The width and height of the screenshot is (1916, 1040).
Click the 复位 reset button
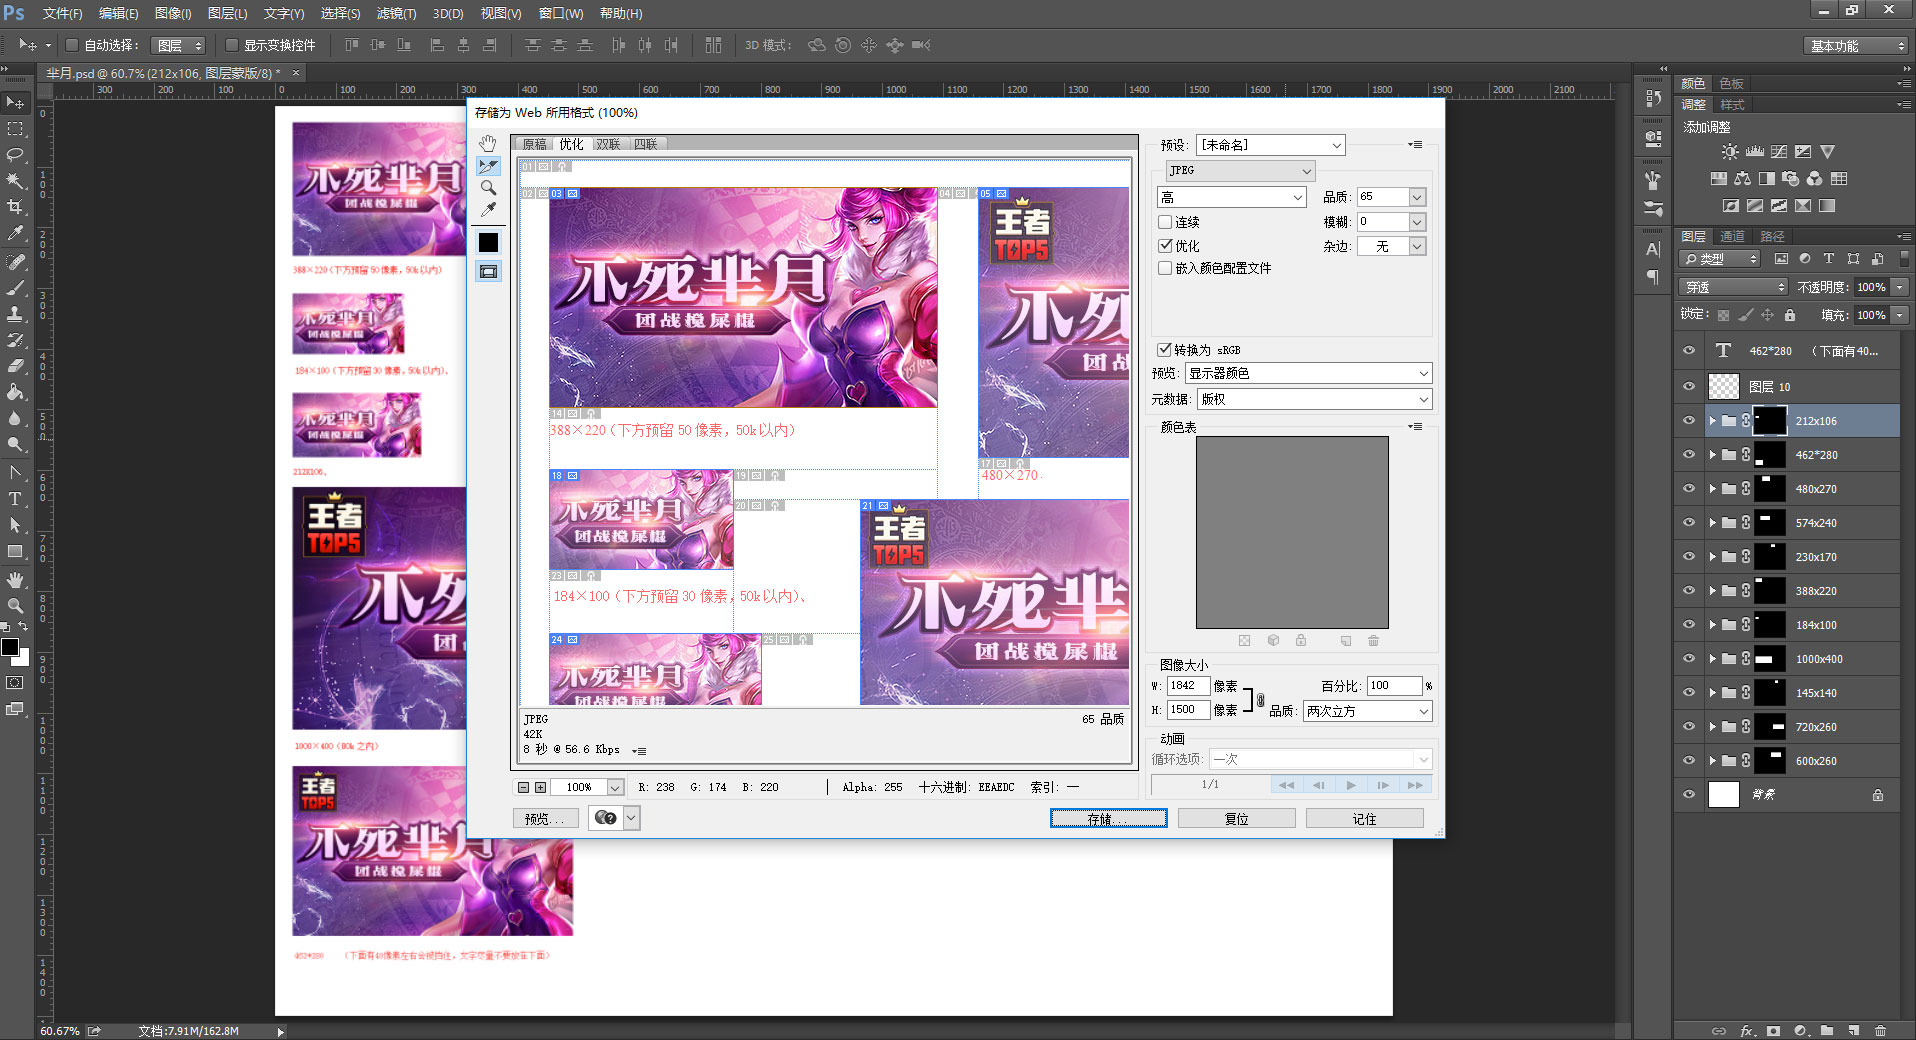[1236, 818]
